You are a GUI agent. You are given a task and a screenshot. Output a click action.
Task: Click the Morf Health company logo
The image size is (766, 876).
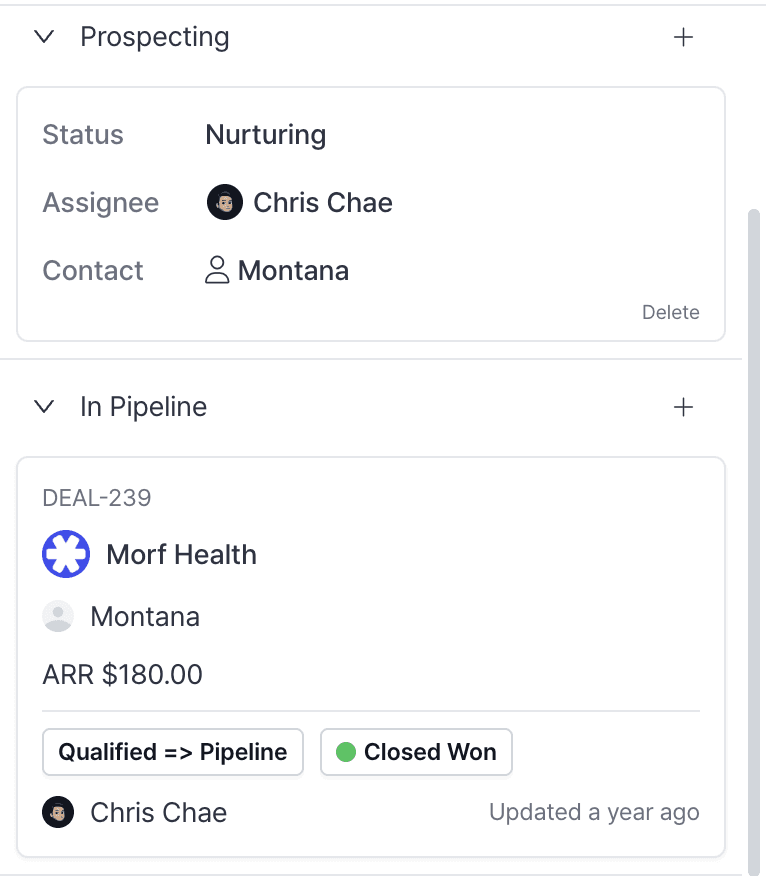pyautogui.click(x=66, y=554)
